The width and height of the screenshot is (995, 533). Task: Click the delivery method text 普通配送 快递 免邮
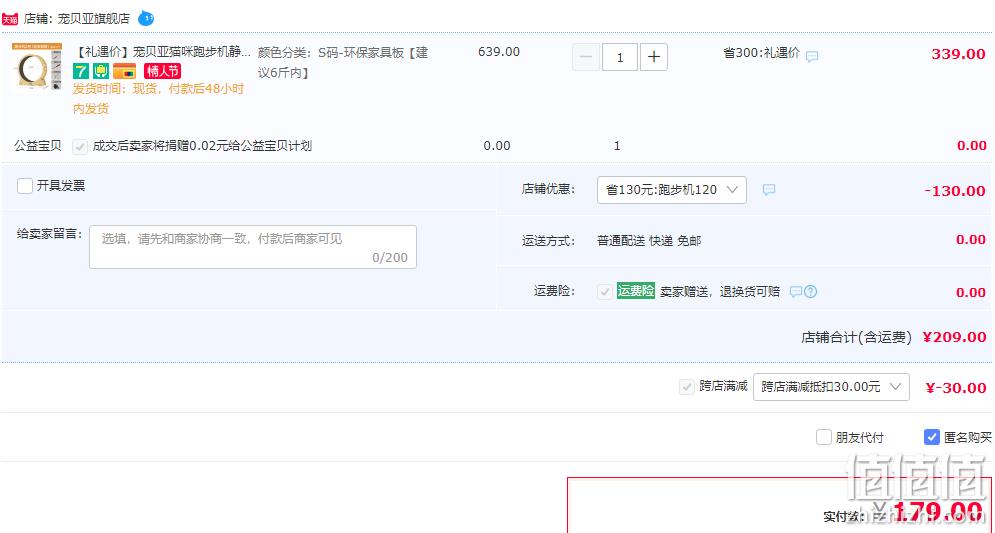tap(649, 241)
